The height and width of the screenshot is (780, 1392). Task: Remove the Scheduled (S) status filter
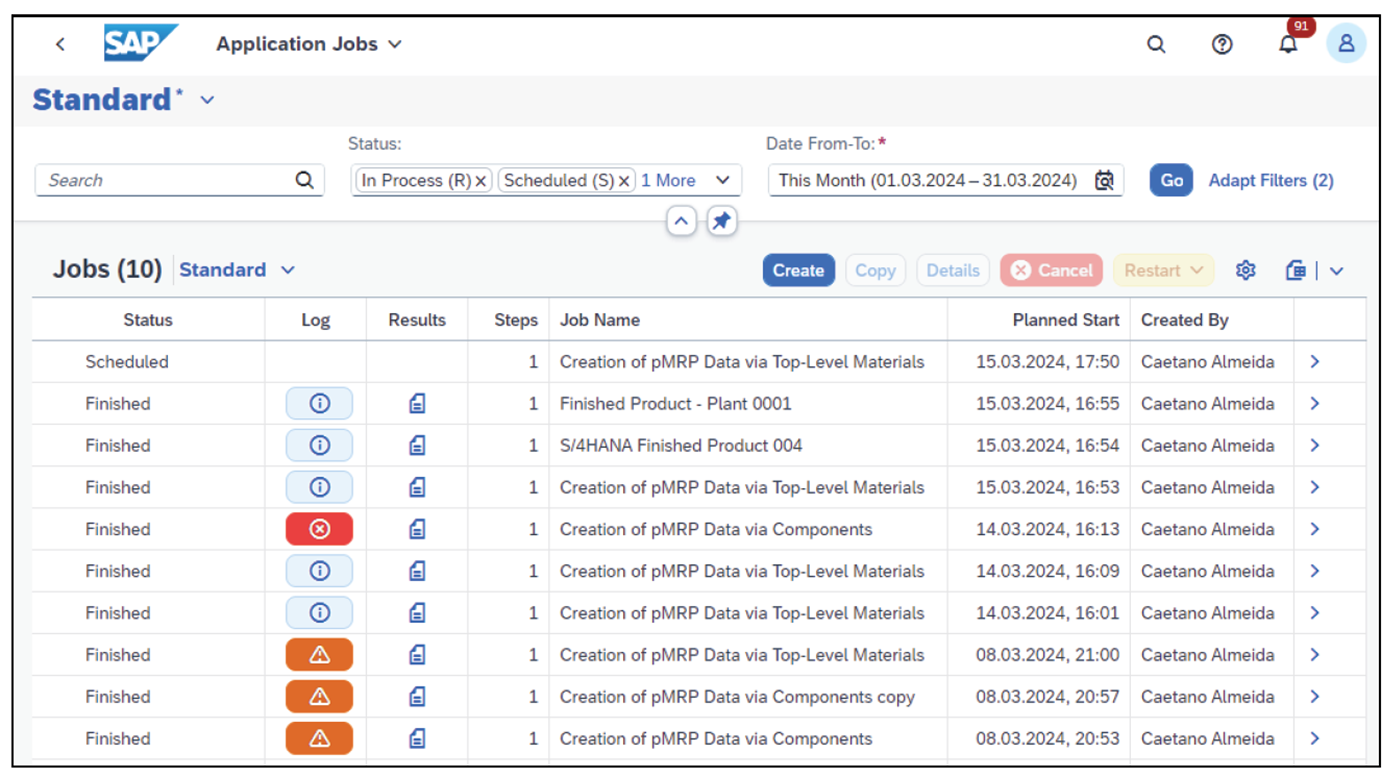[625, 181]
